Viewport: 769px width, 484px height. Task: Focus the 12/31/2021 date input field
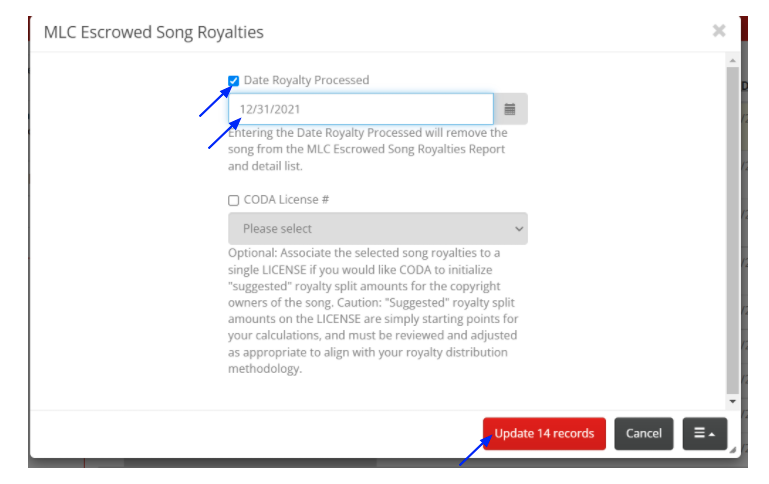(x=361, y=109)
